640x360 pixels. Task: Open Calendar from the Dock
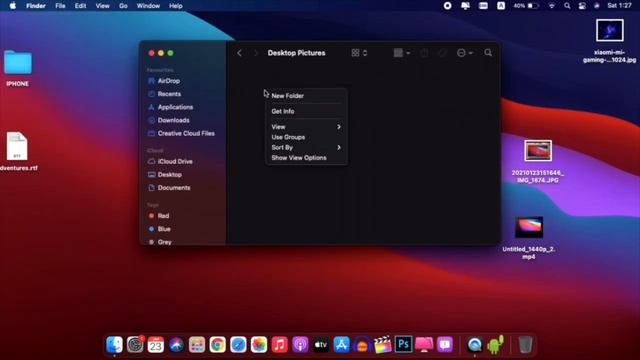156,345
